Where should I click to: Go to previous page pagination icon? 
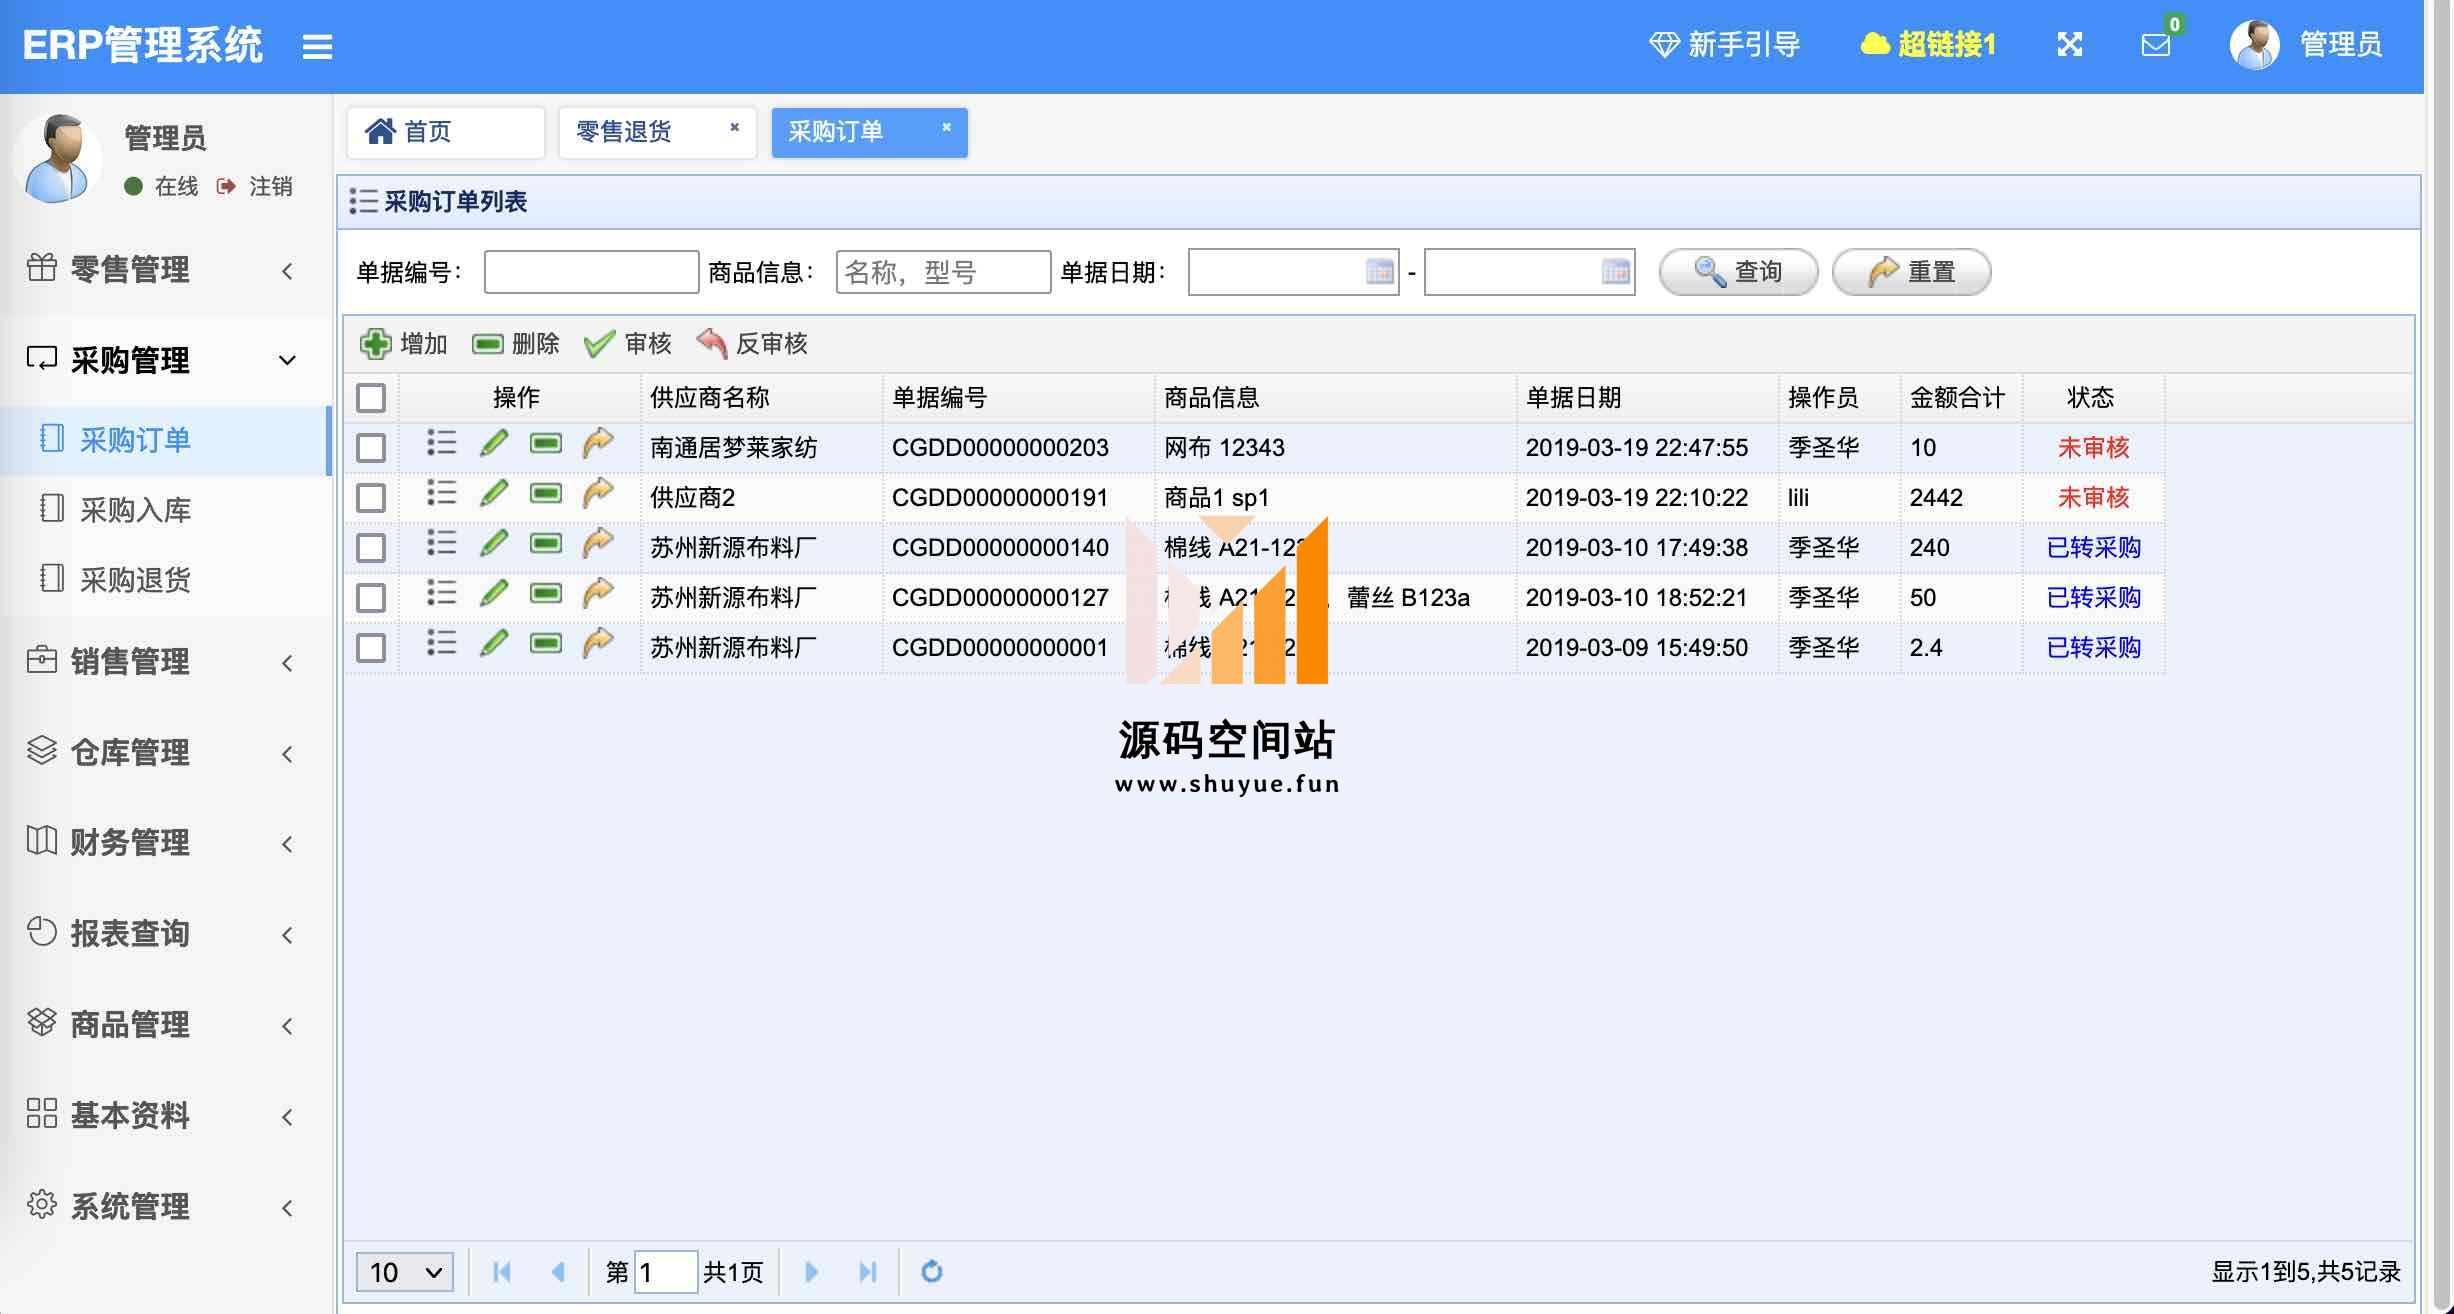pyautogui.click(x=558, y=1272)
